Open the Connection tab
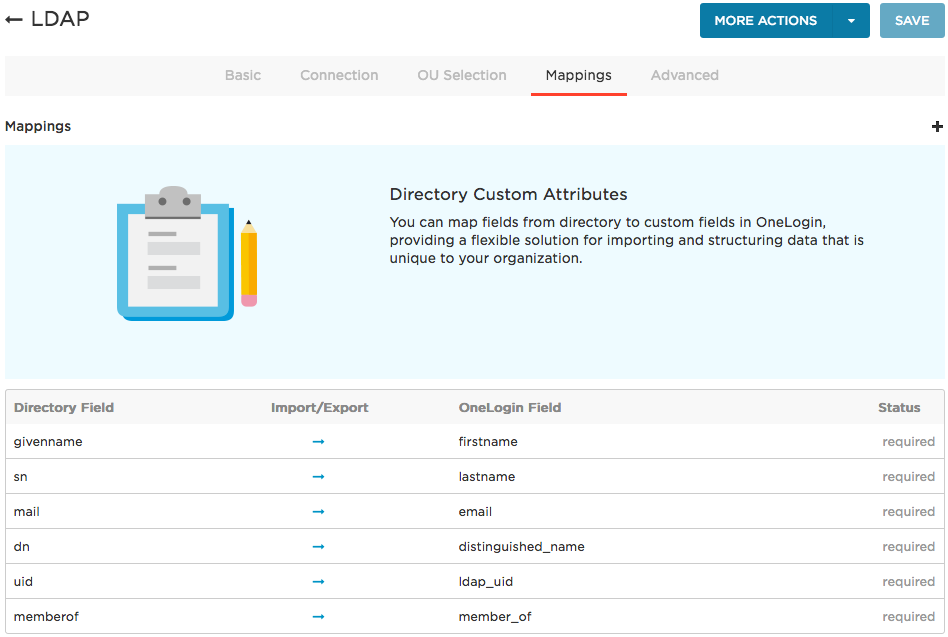948x637 pixels. click(339, 76)
